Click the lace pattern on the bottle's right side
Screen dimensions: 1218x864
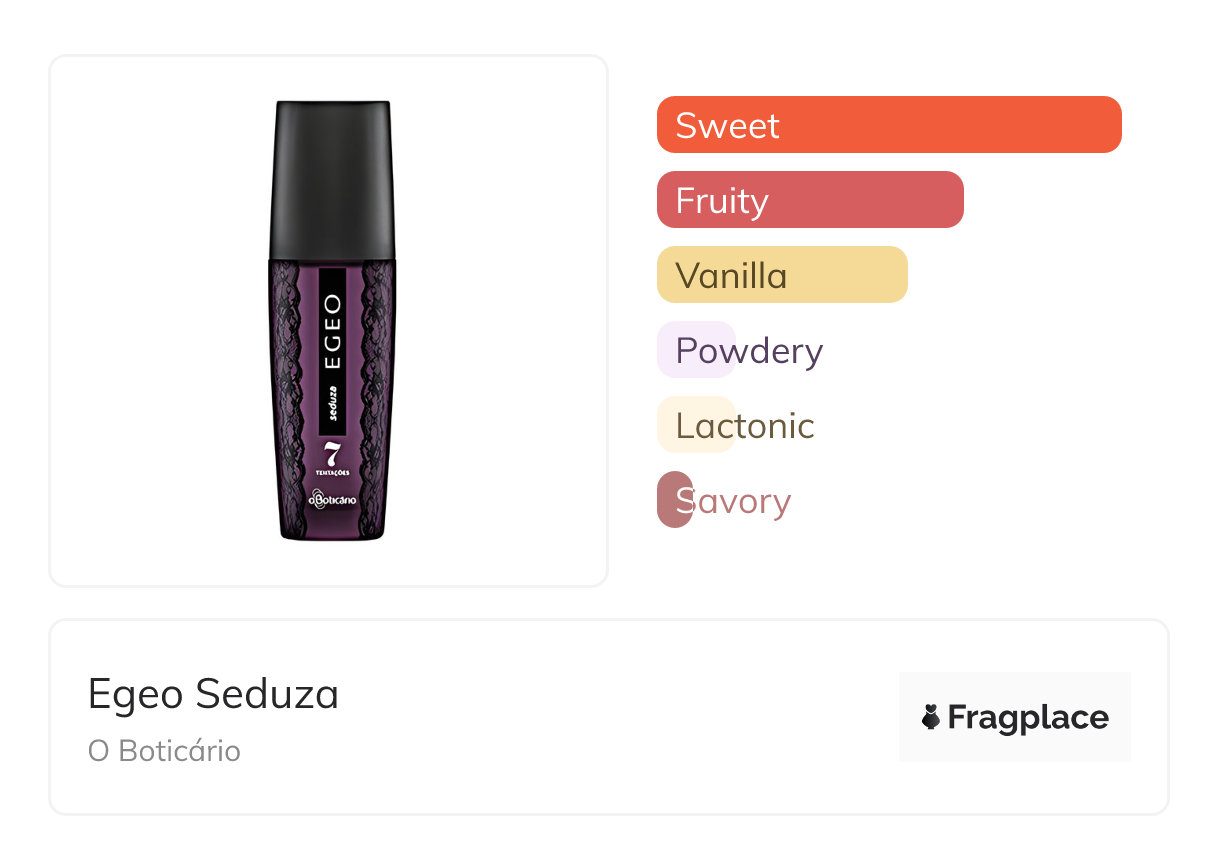pyautogui.click(x=376, y=390)
